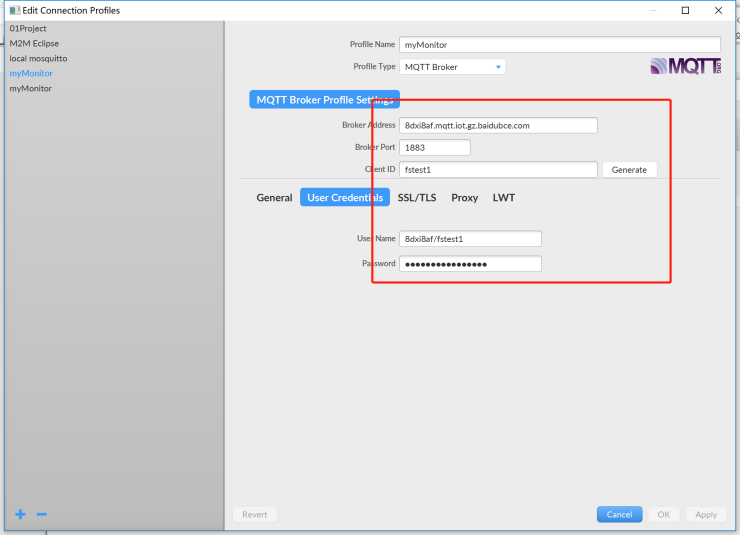
Task: Click the Revert button
Action: (255, 514)
